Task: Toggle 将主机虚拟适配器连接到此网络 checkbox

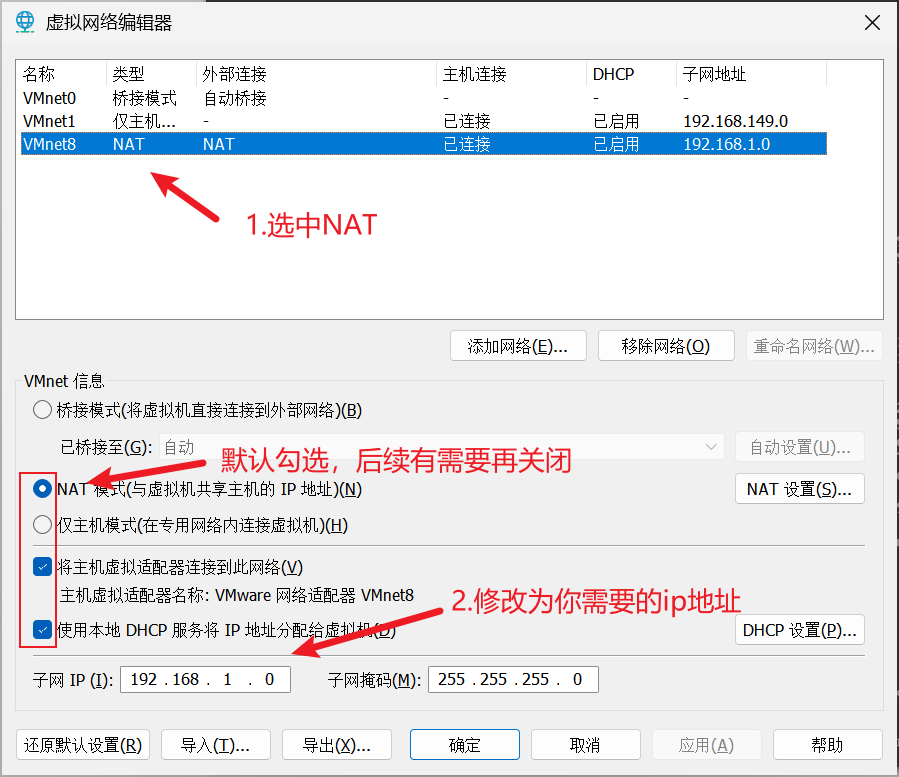Action: [42, 567]
